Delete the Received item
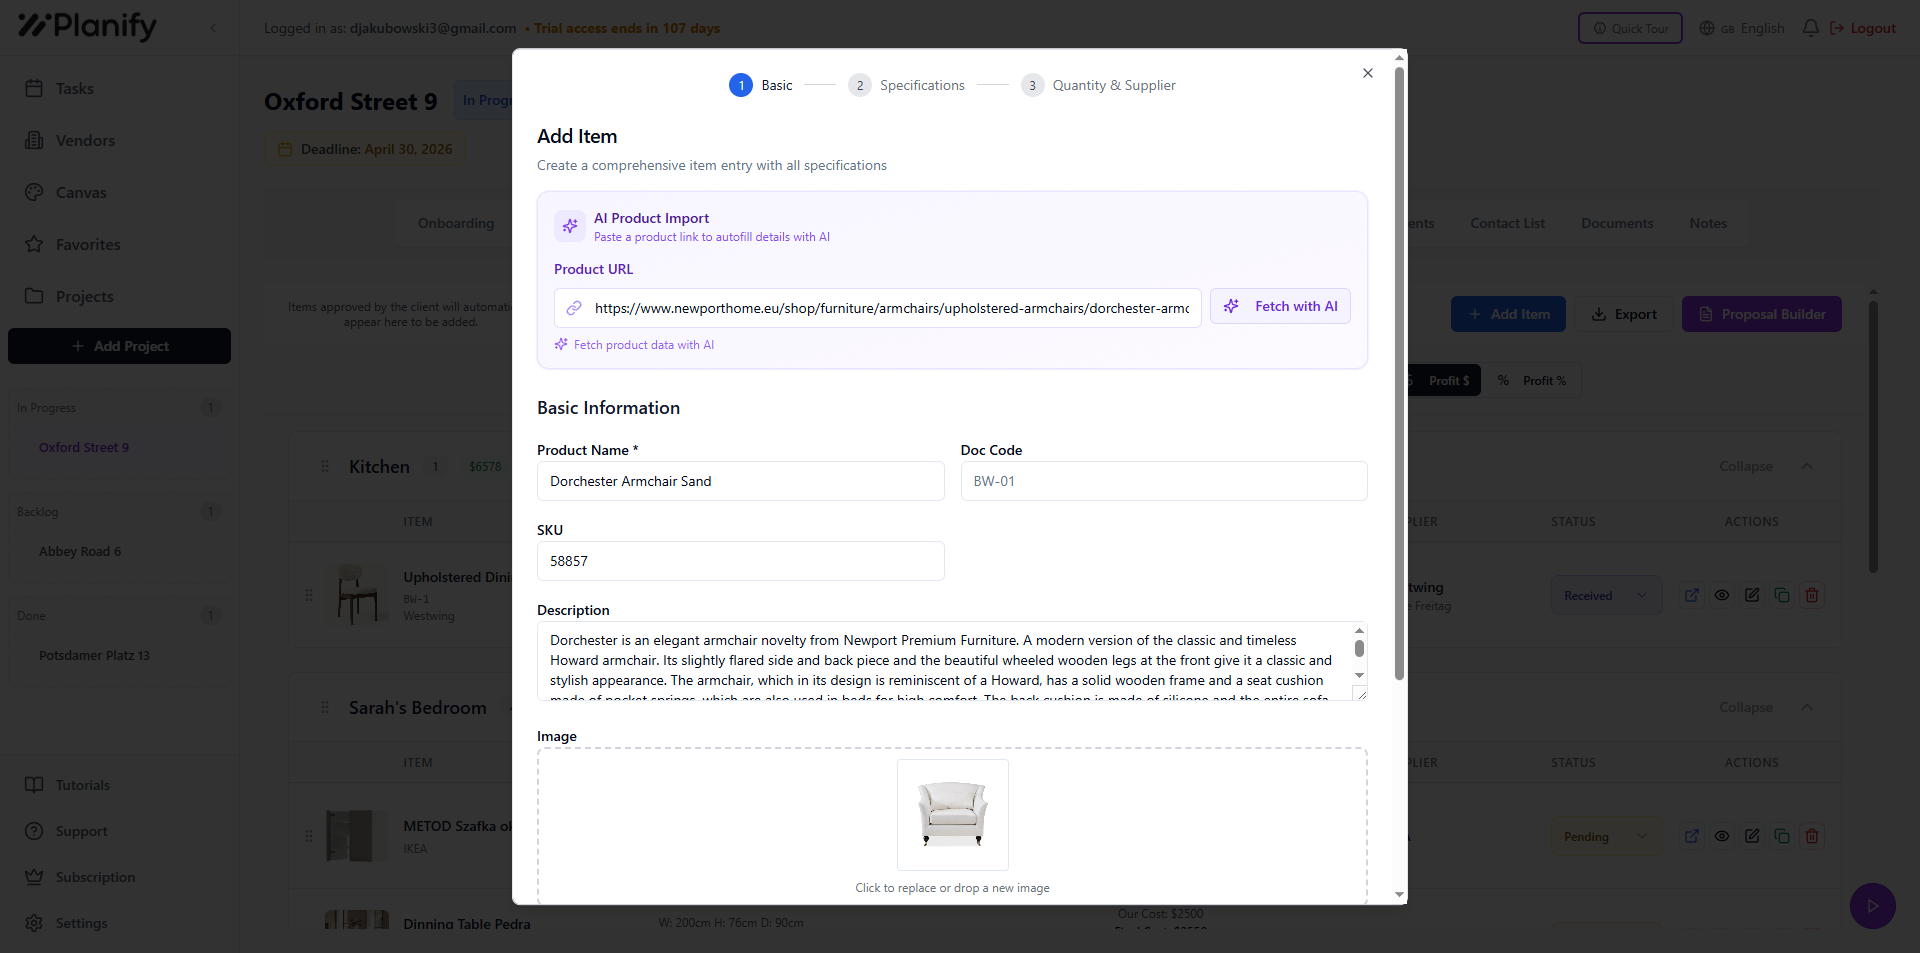The image size is (1920, 953). (x=1812, y=595)
